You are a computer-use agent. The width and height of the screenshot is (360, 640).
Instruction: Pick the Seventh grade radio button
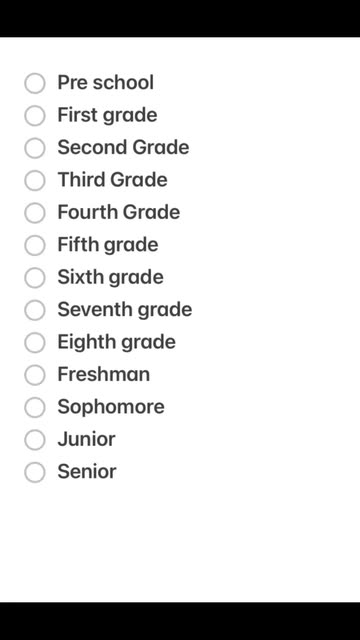pyautogui.click(x=35, y=310)
